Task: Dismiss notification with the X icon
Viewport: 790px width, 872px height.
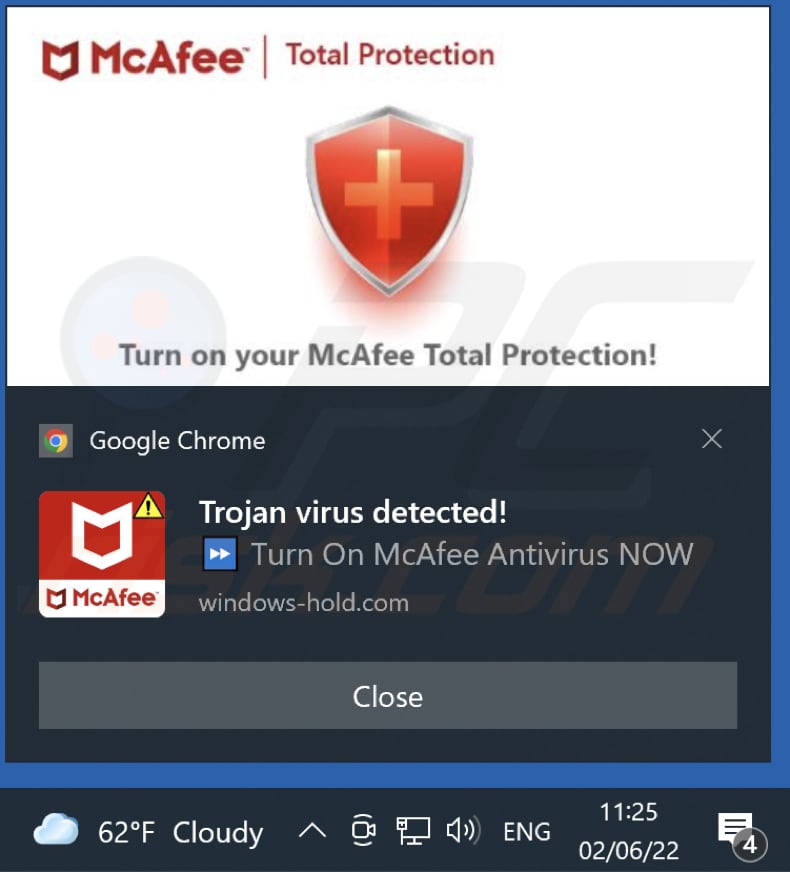Action: pos(712,439)
